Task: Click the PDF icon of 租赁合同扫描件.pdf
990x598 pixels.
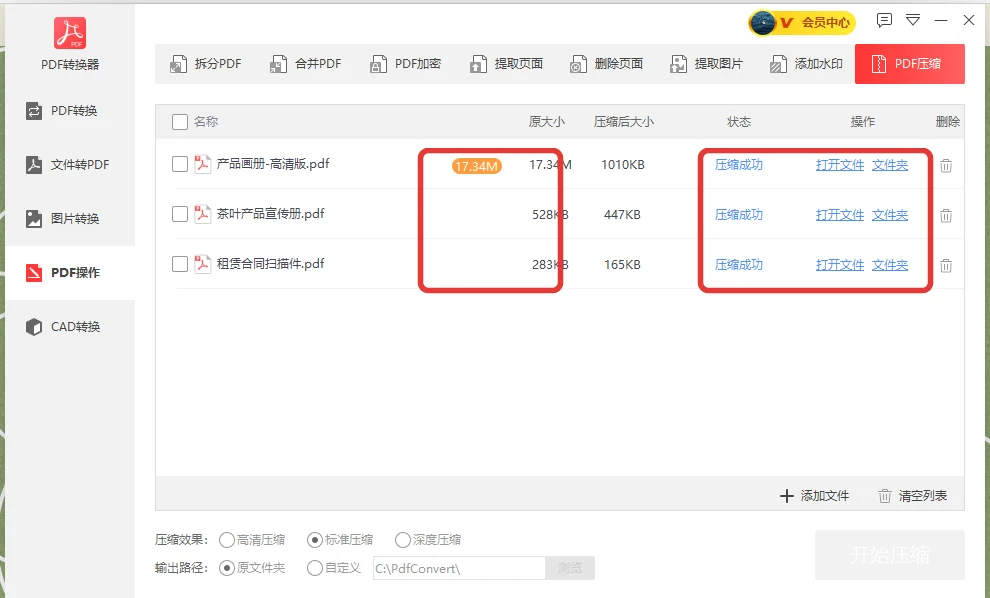Action: tap(202, 264)
